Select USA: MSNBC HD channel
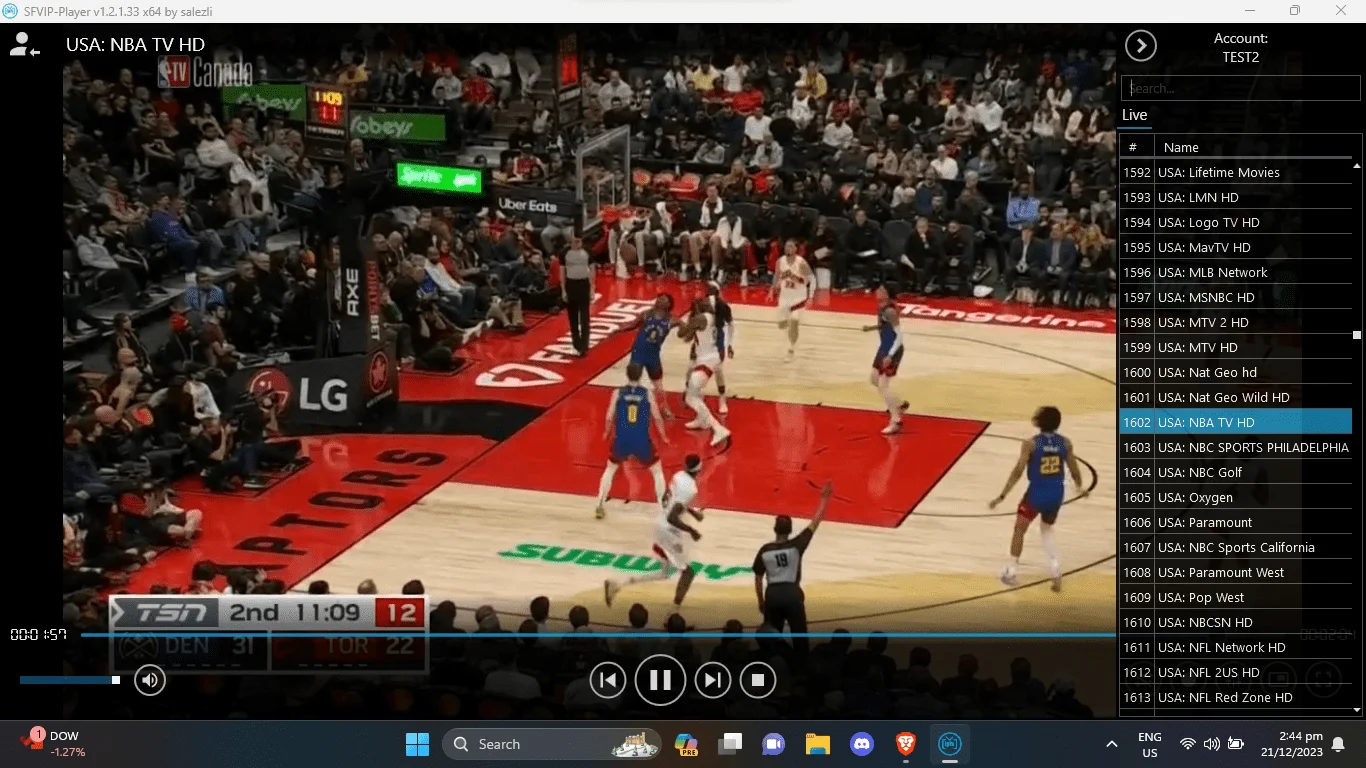1366x768 pixels. click(x=1236, y=297)
